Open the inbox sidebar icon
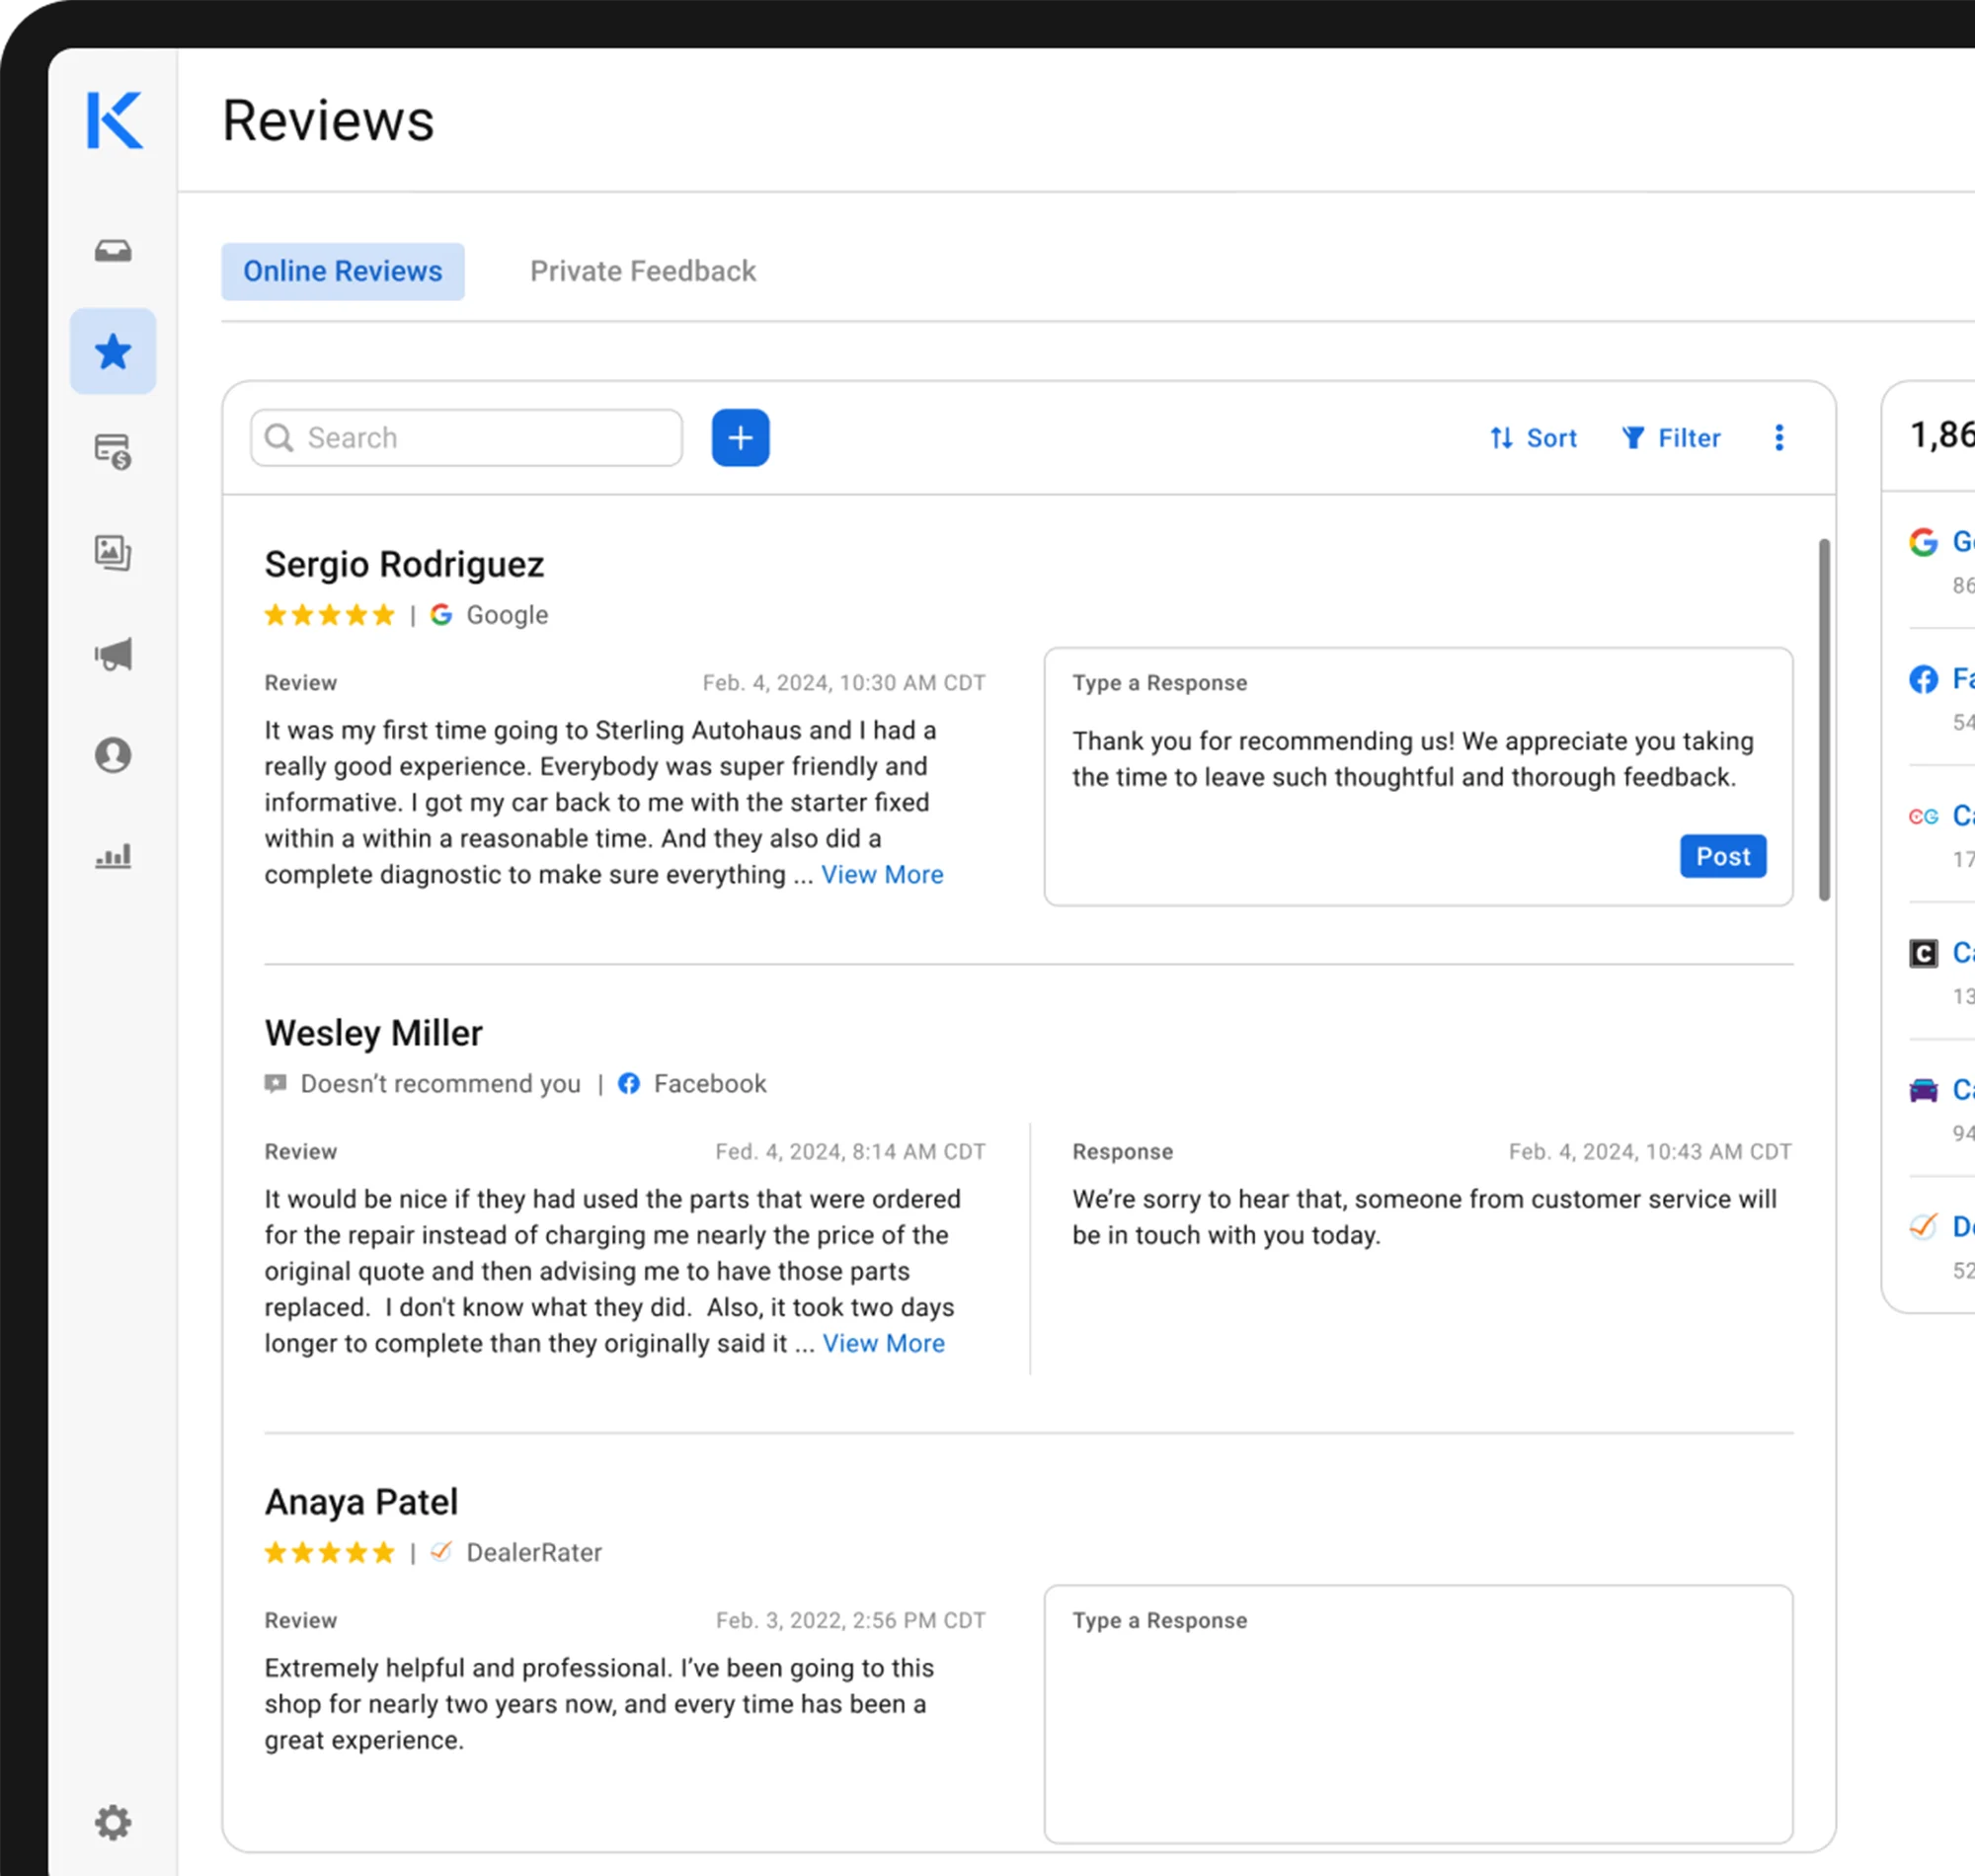Viewport: 1975px width, 1876px height. [113, 250]
